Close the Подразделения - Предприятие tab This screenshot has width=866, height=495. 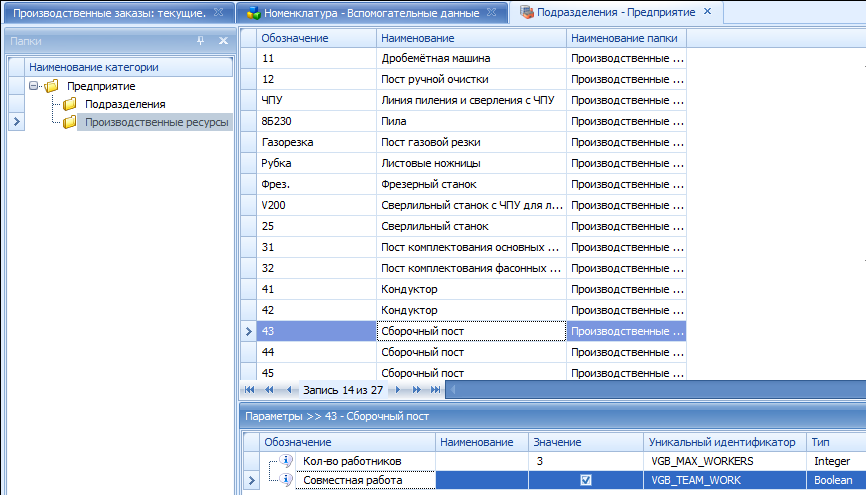[x=707, y=12]
